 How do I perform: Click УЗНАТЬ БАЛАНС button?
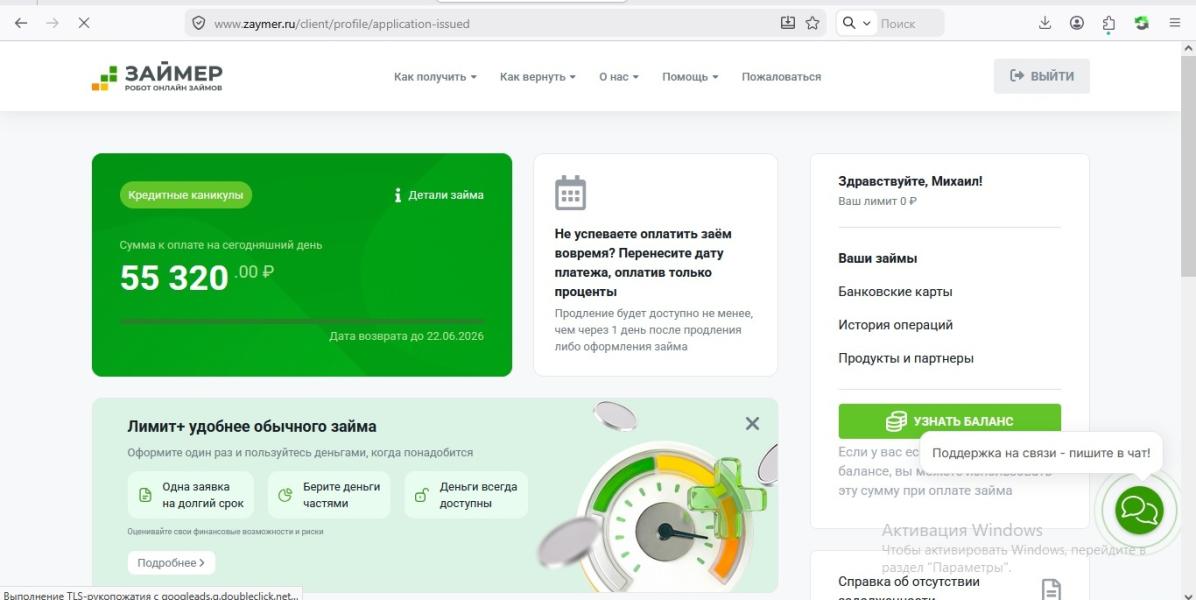949,421
